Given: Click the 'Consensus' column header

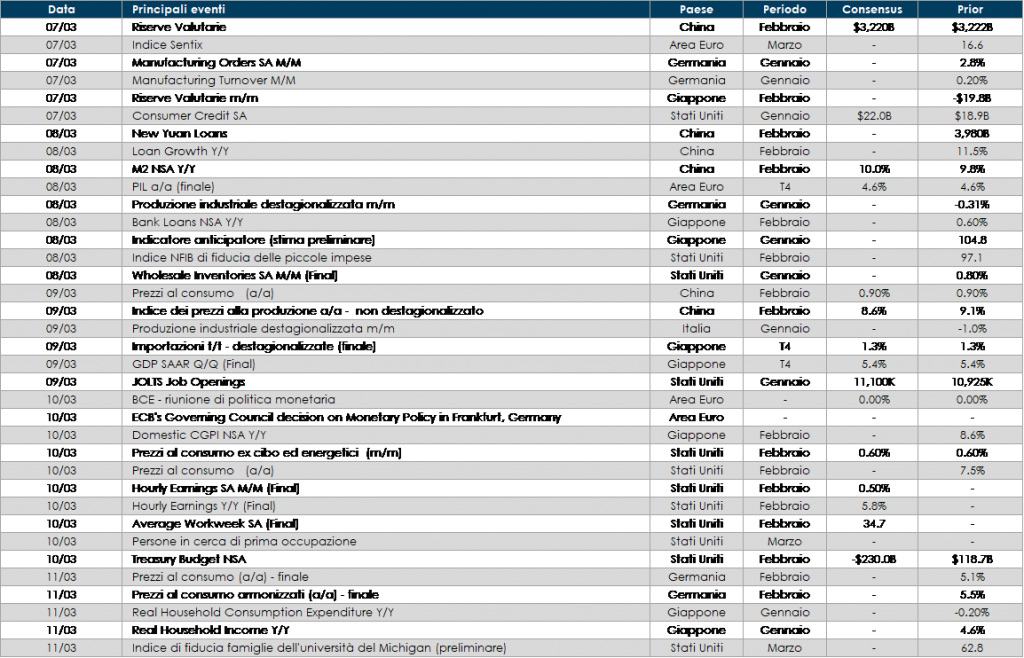Looking at the screenshot, I should (x=872, y=9).
